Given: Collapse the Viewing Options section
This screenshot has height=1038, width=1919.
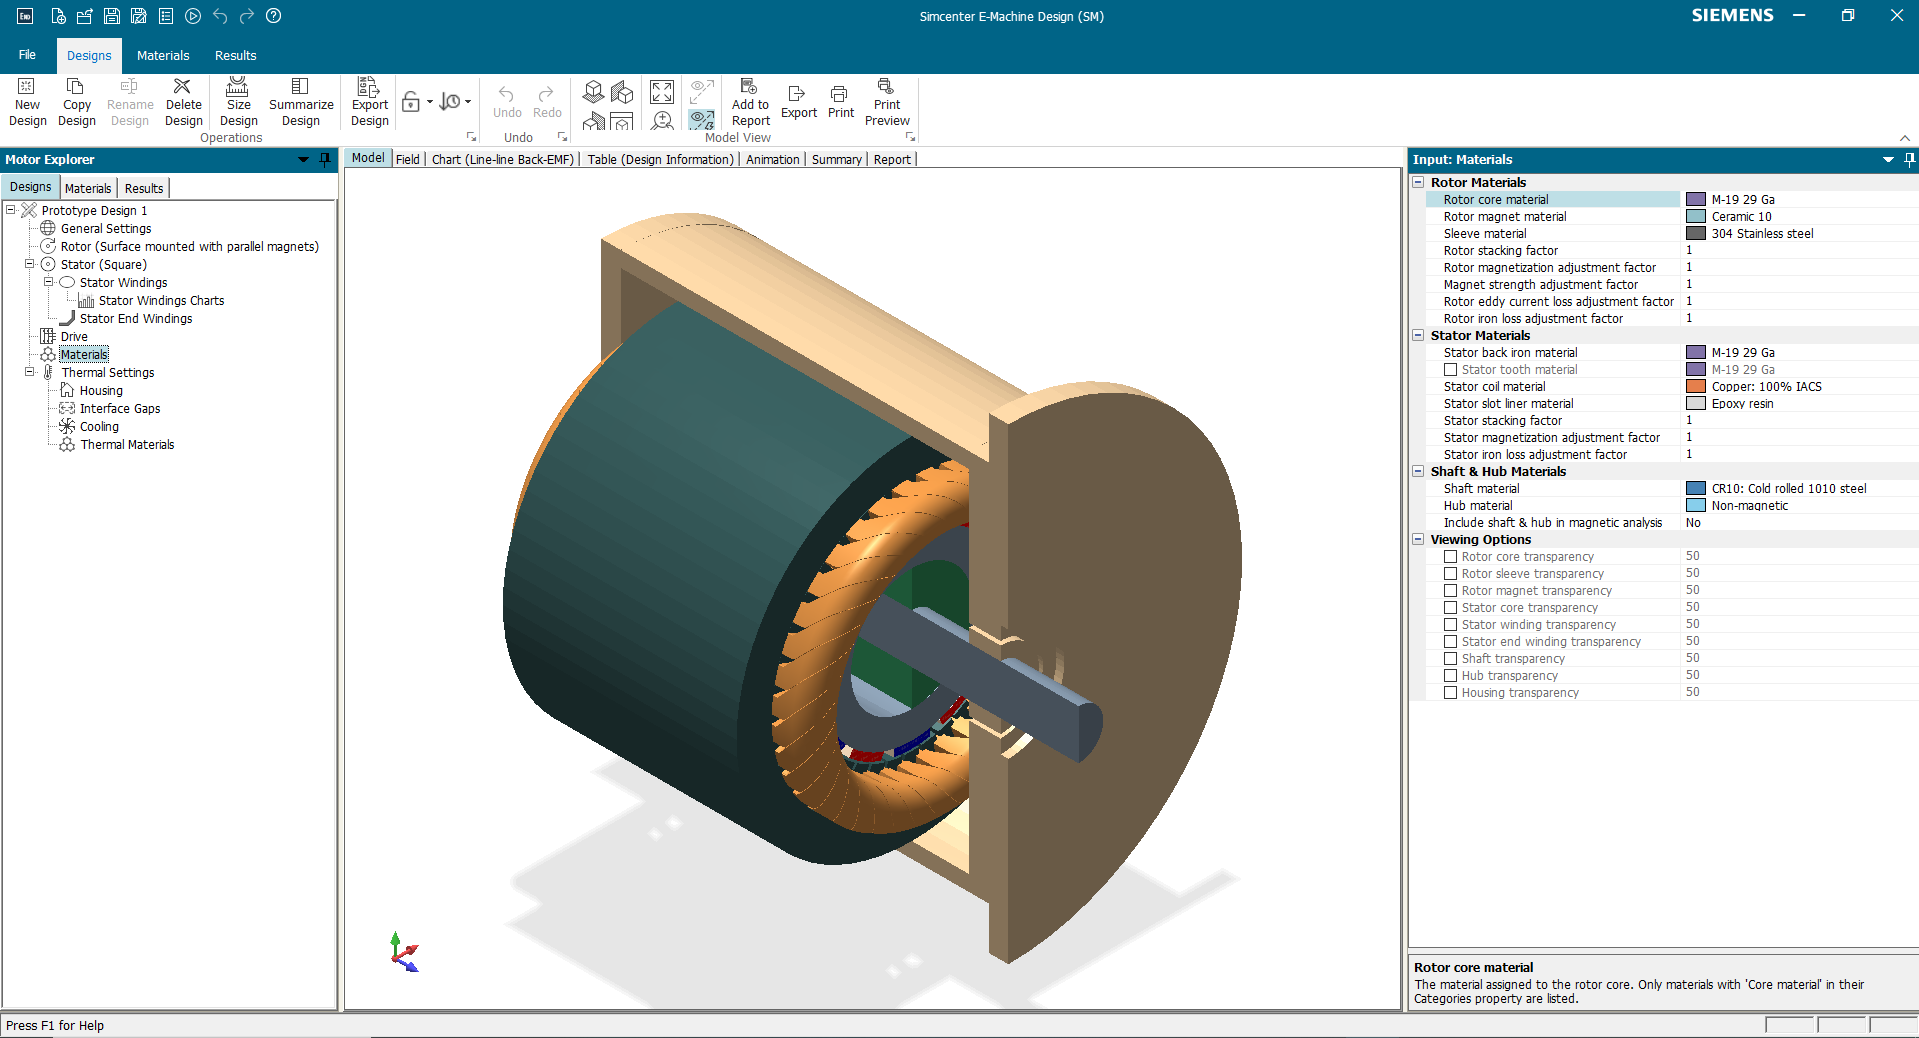Looking at the screenshot, I should [x=1418, y=539].
